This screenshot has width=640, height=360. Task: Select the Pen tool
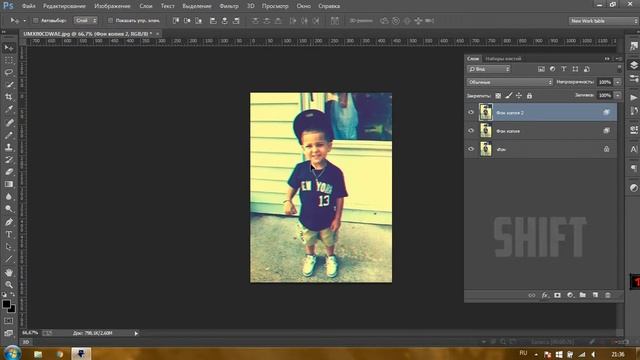click(9, 222)
